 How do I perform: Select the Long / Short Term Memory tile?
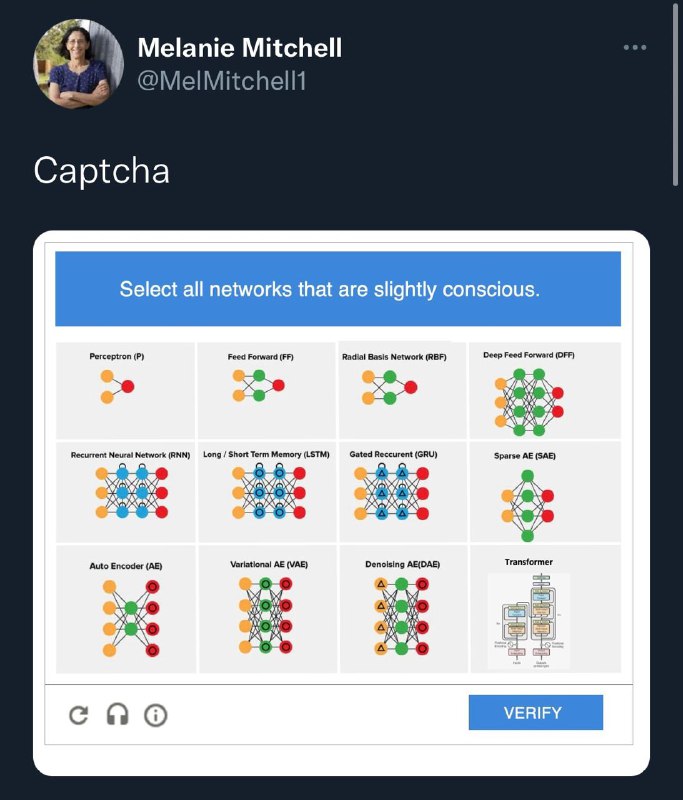click(x=267, y=492)
